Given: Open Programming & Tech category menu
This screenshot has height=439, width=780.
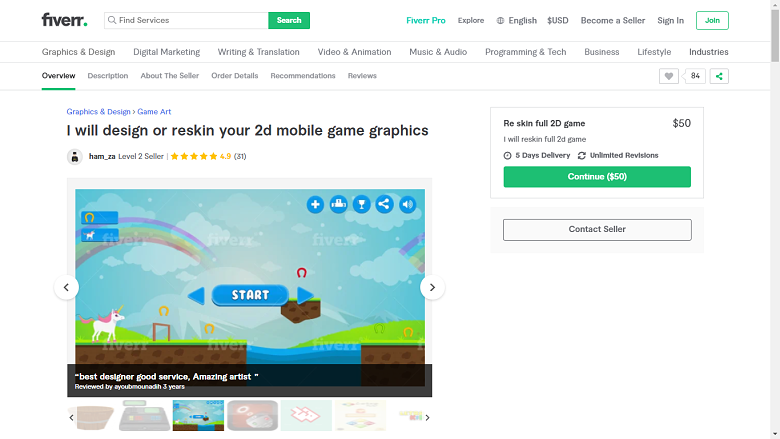Looking at the screenshot, I should 525,52.
